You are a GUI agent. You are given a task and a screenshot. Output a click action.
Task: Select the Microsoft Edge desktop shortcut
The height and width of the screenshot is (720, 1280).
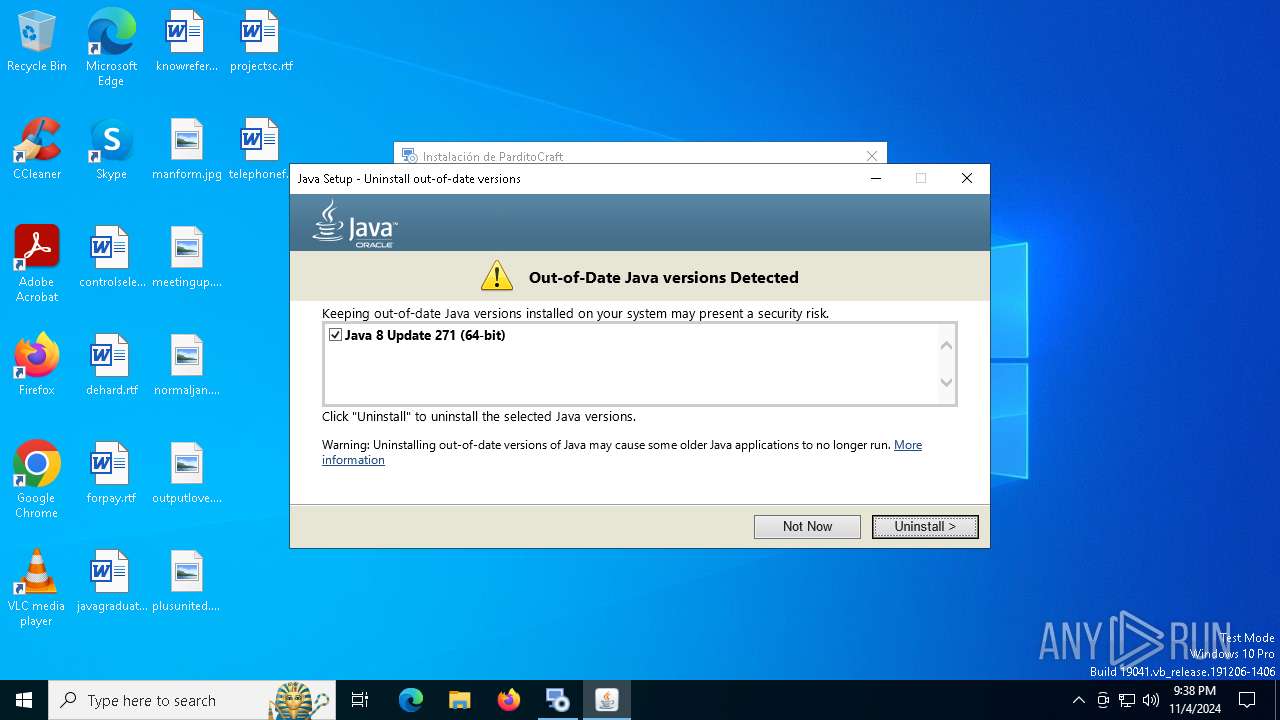click(x=111, y=47)
